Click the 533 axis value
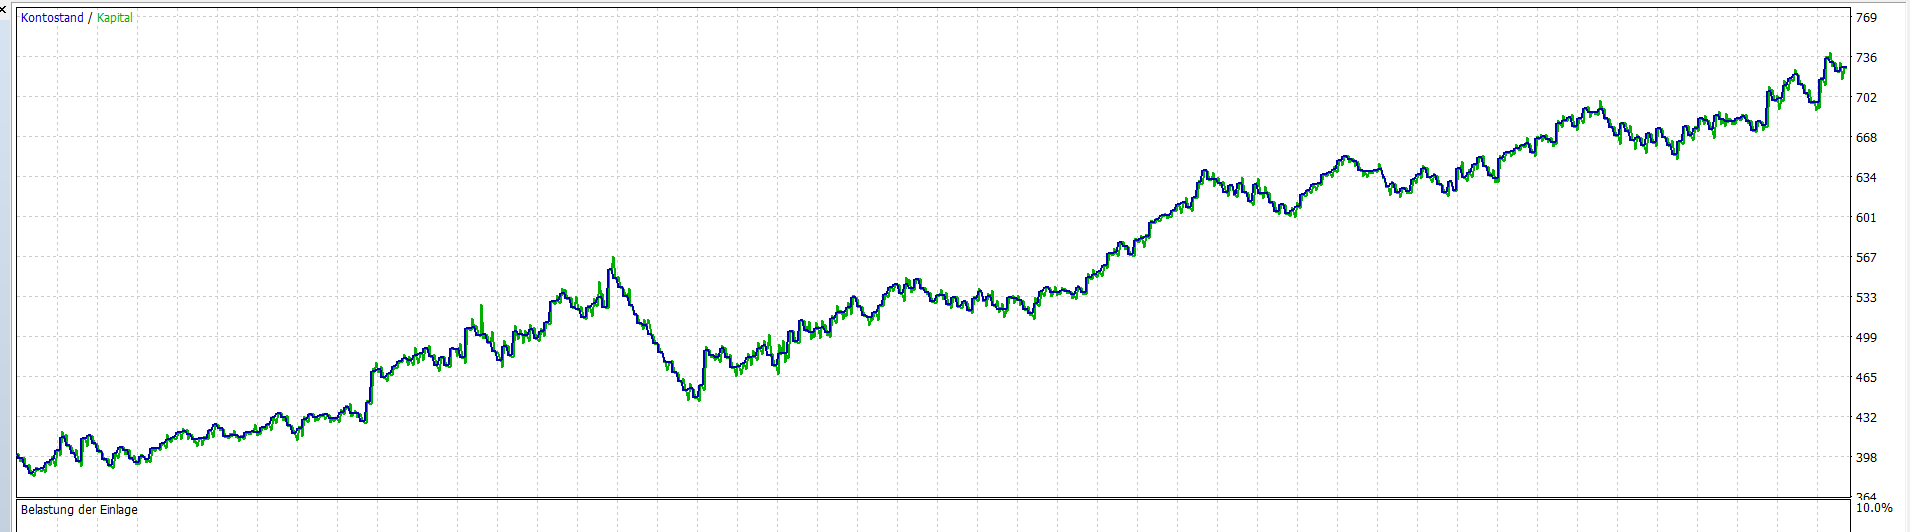Image resolution: width=1910 pixels, height=532 pixels. [x=1866, y=298]
